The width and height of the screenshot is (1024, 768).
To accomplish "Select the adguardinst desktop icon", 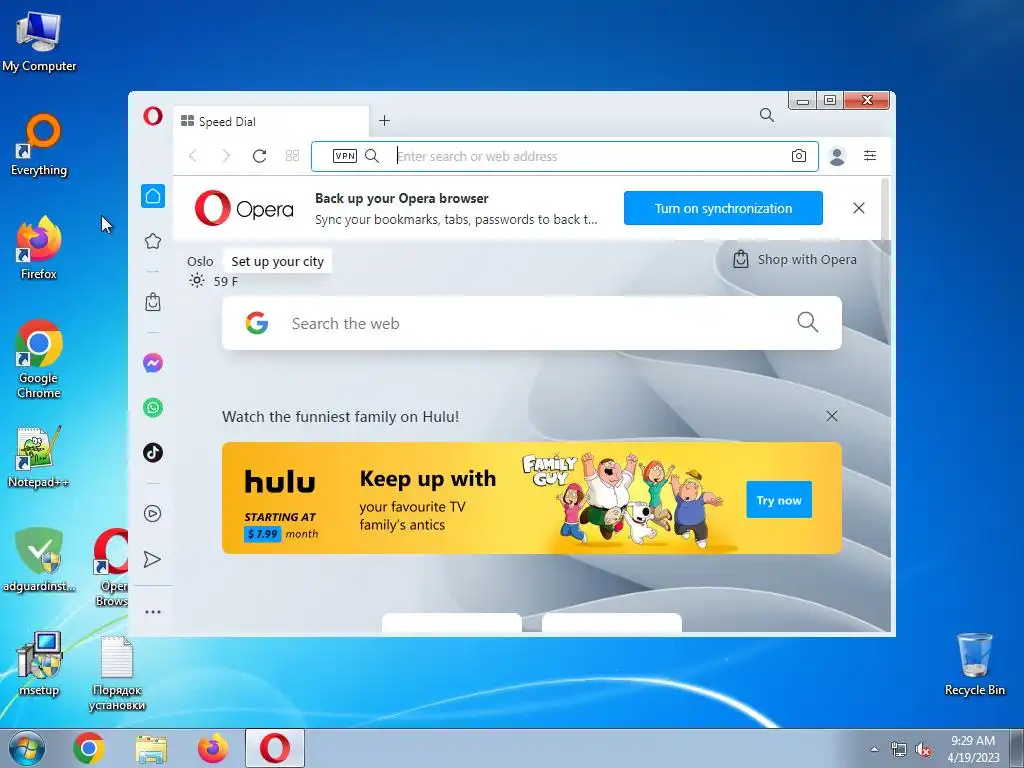I will tap(39, 560).
